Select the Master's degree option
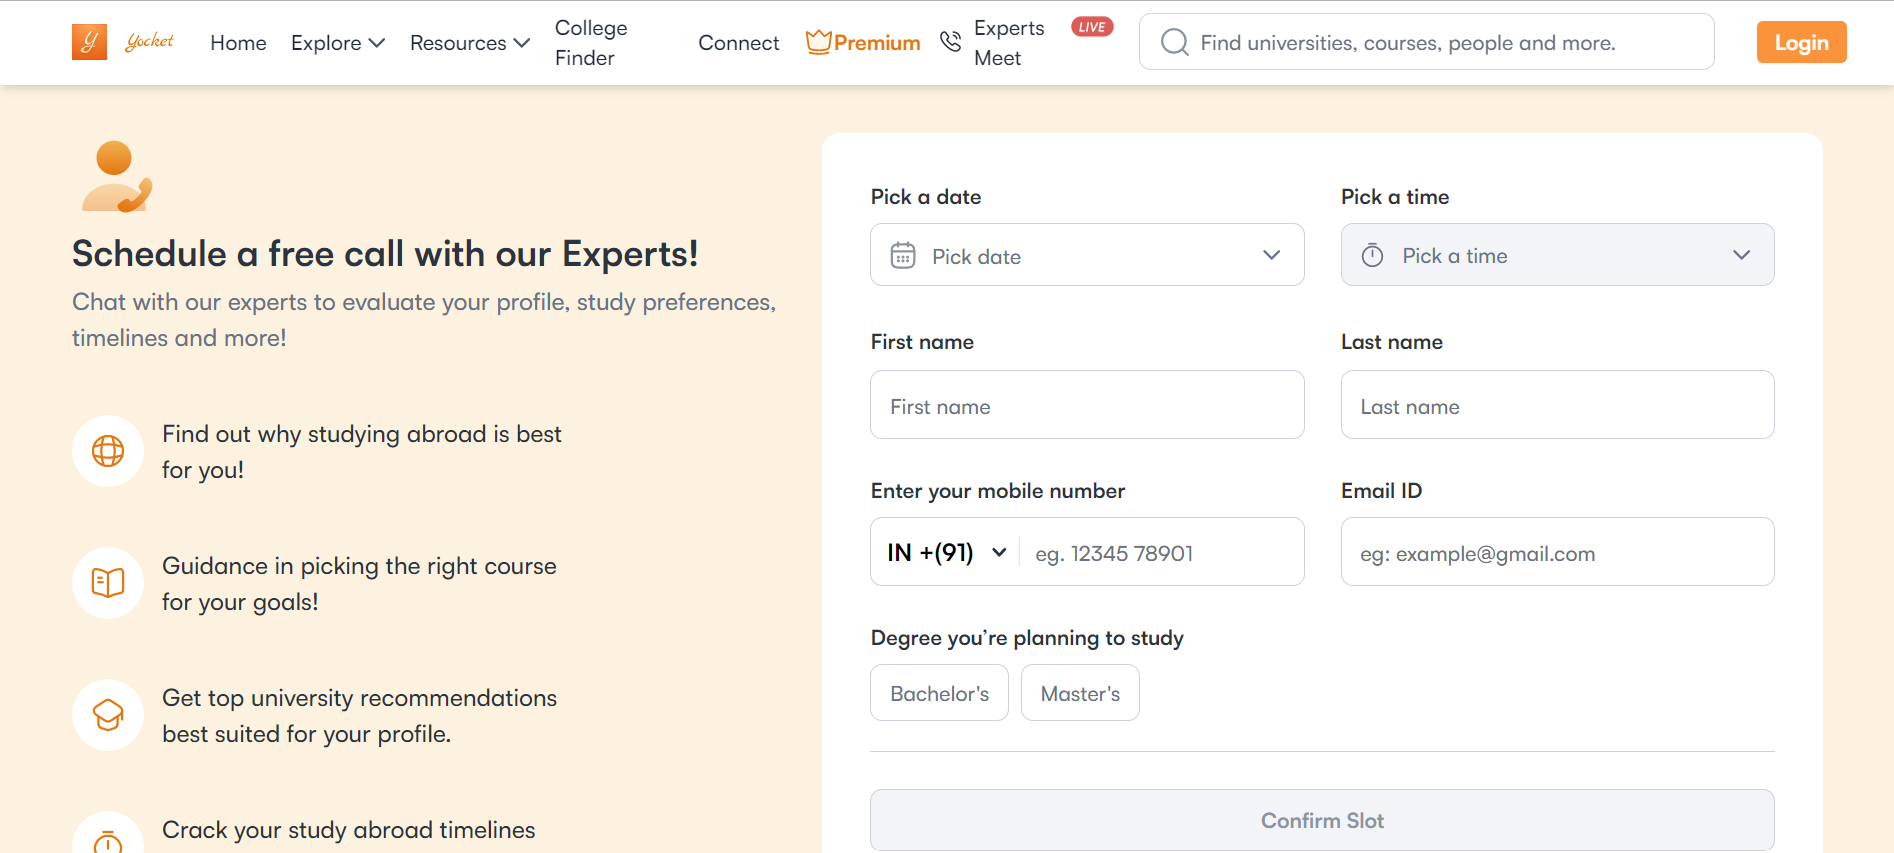Image resolution: width=1894 pixels, height=853 pixels. tap(1080, 693)
